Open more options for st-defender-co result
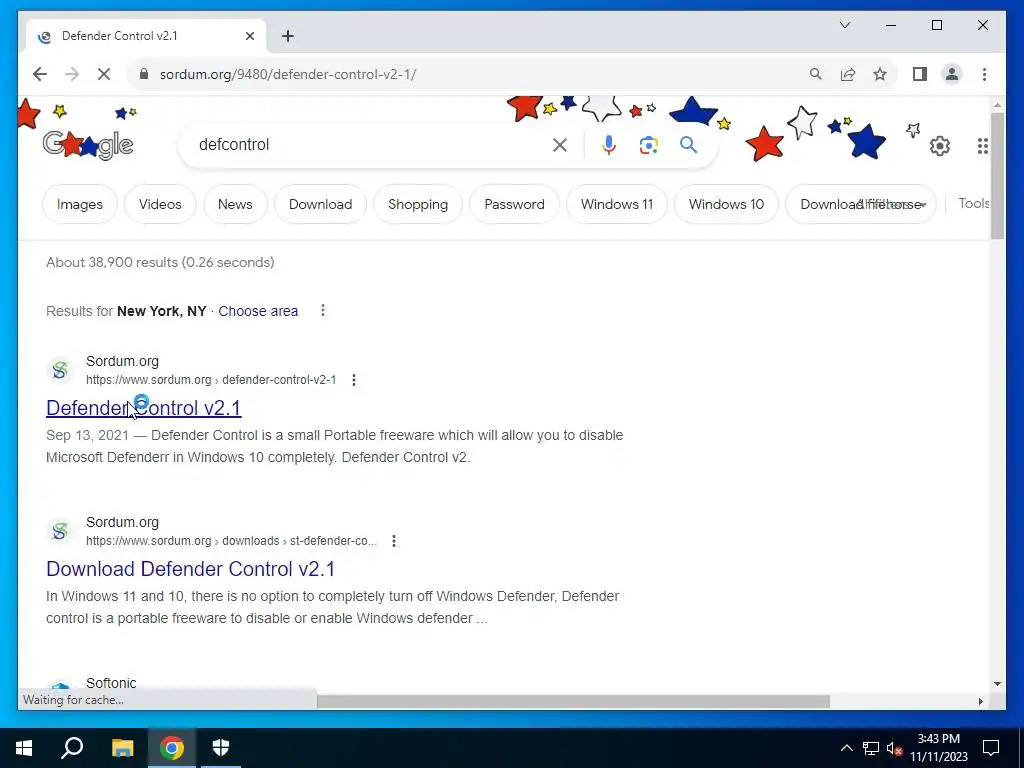The height and width of the screenshot is (768, 1024). [394, 541]
